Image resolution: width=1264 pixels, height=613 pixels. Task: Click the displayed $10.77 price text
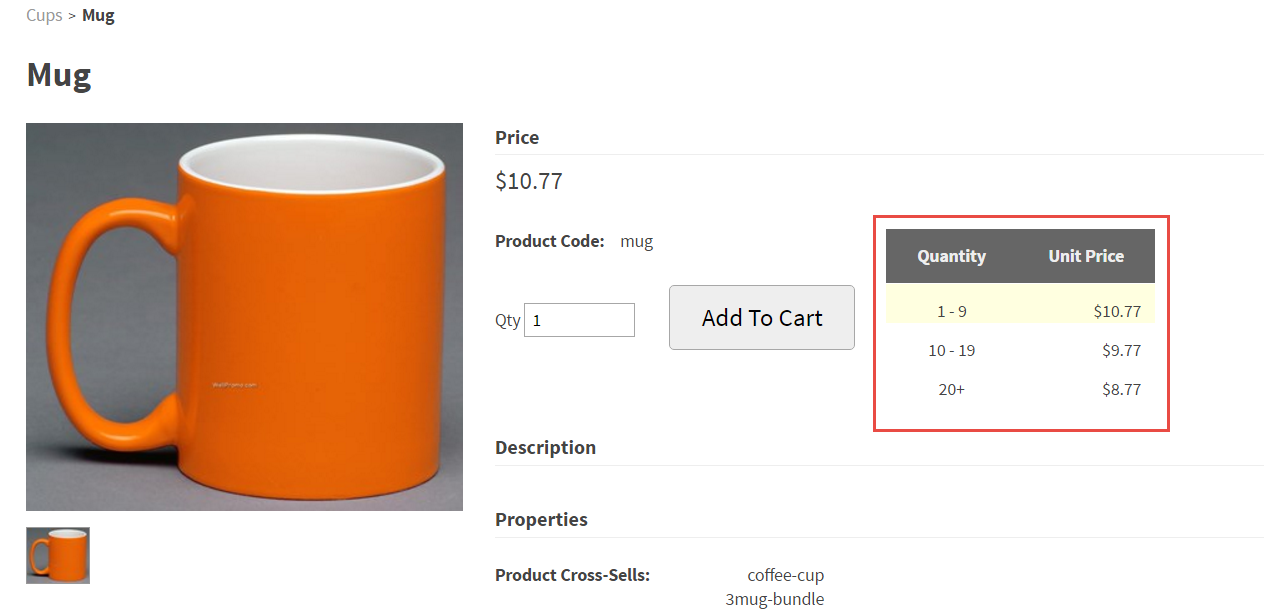coord(528,181)
